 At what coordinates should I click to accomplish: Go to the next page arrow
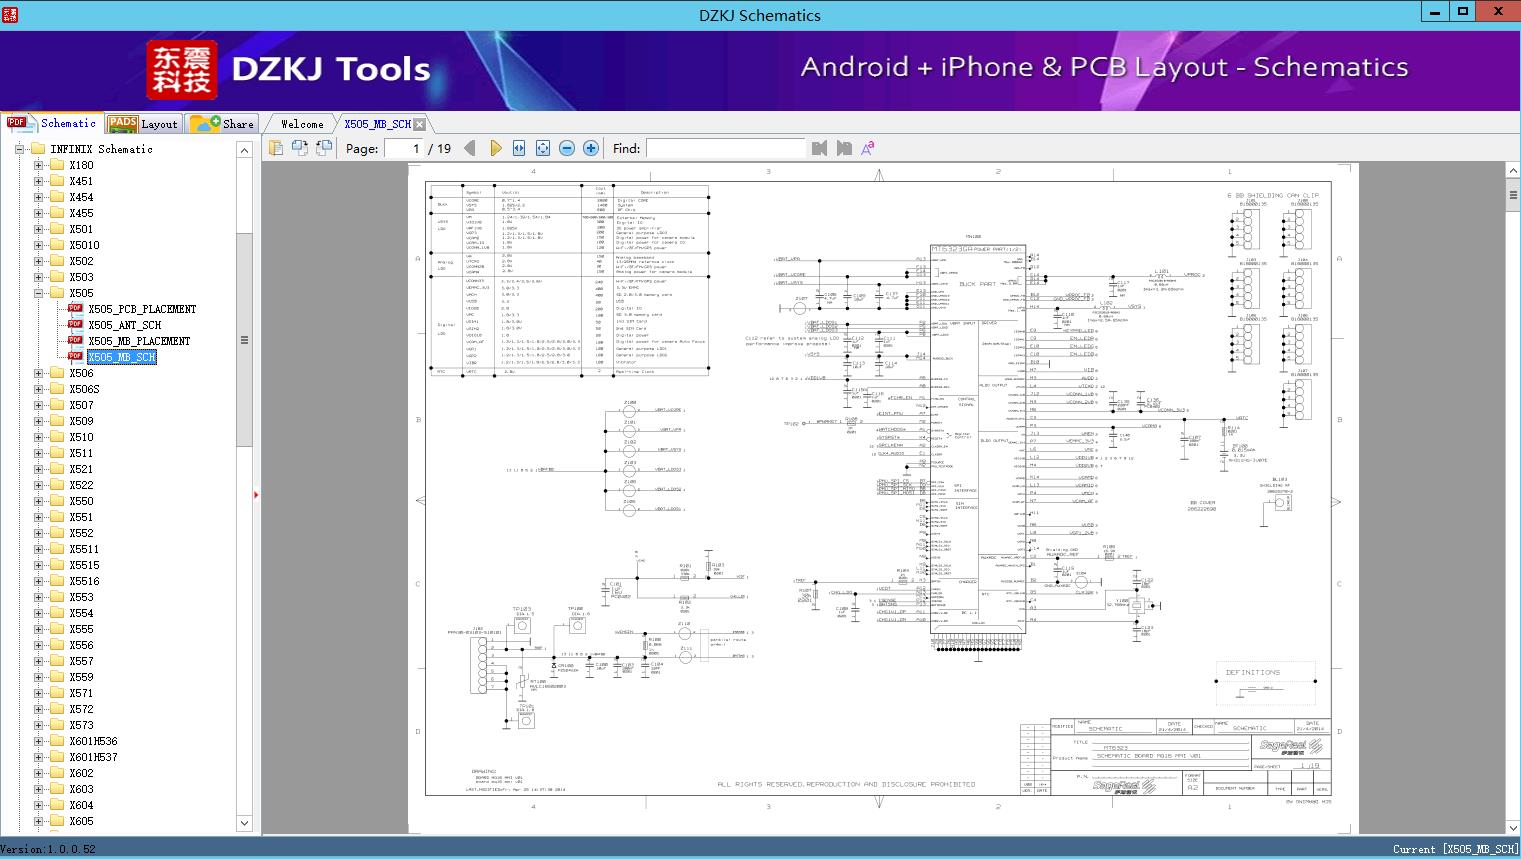point(495,148)
